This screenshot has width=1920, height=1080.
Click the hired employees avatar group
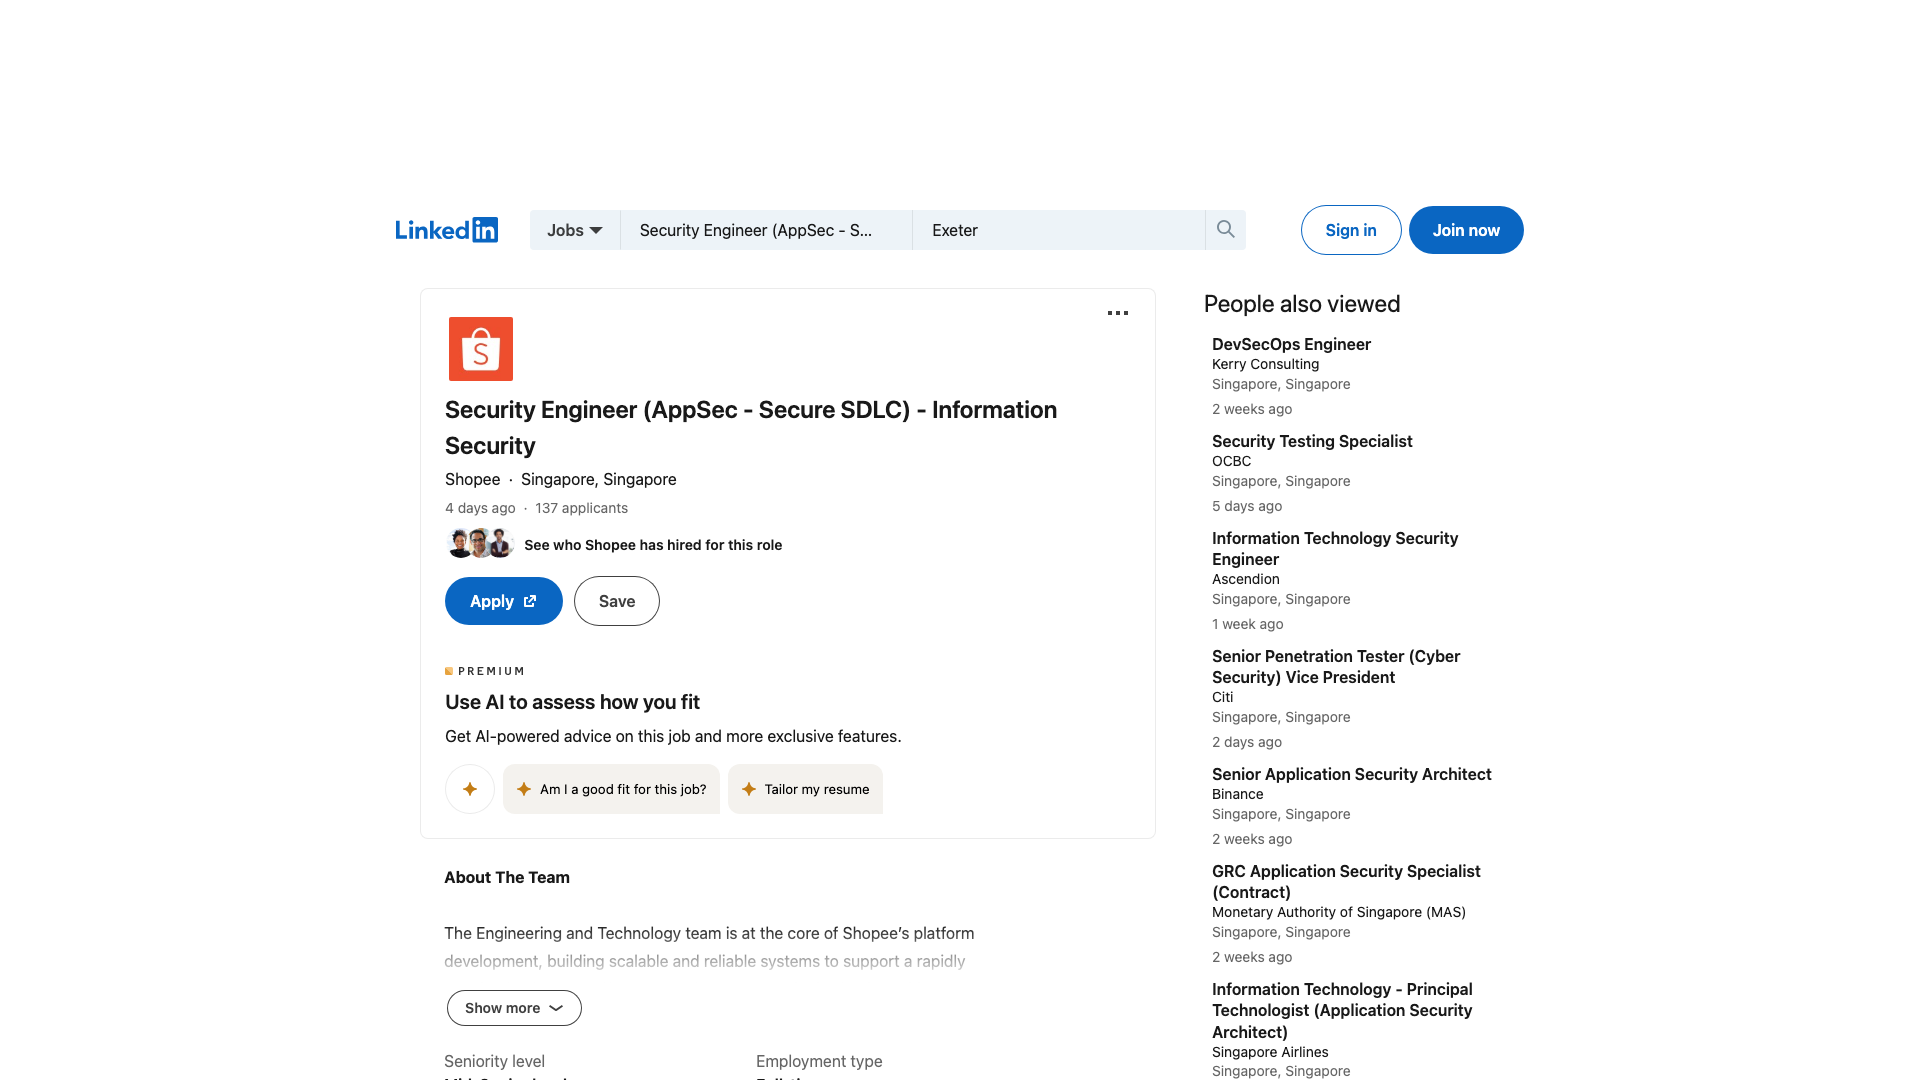[x=480, y=544]
